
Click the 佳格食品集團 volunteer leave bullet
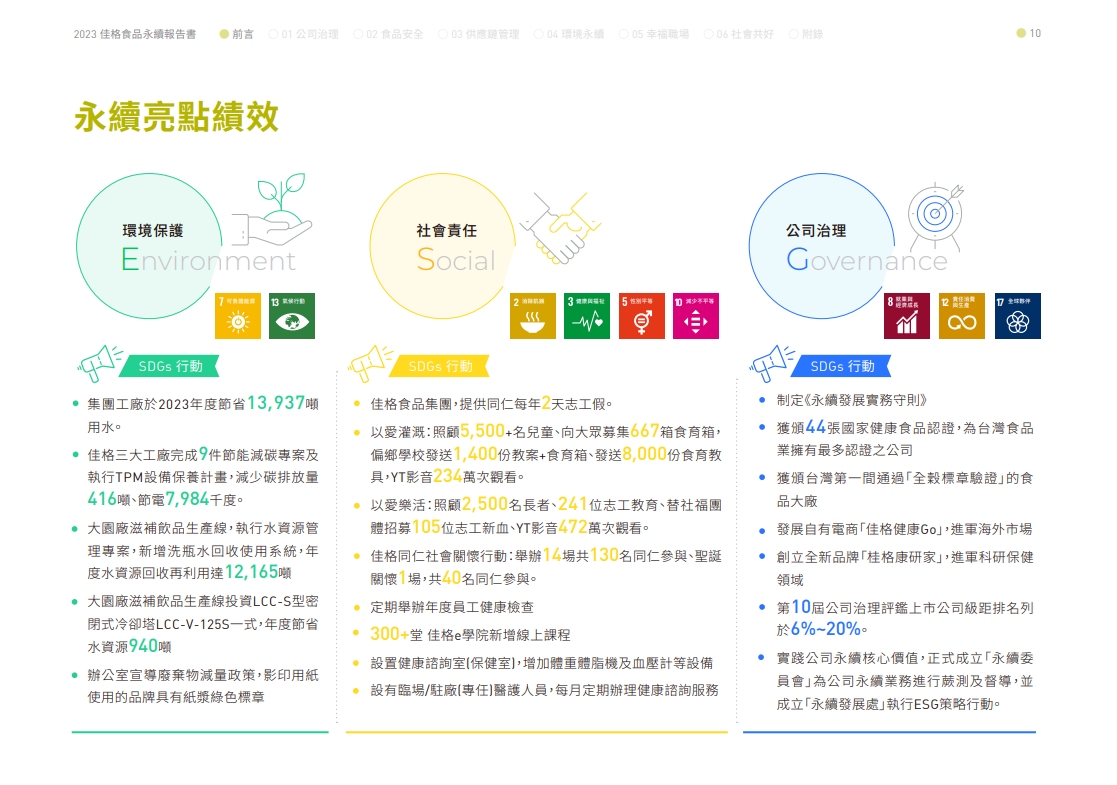pyautogui.click(x=491, y=404)
